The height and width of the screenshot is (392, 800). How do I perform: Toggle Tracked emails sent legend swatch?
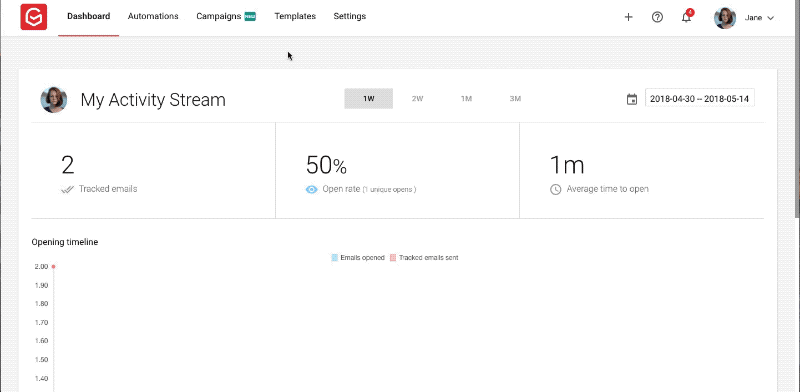pos(393,258)
